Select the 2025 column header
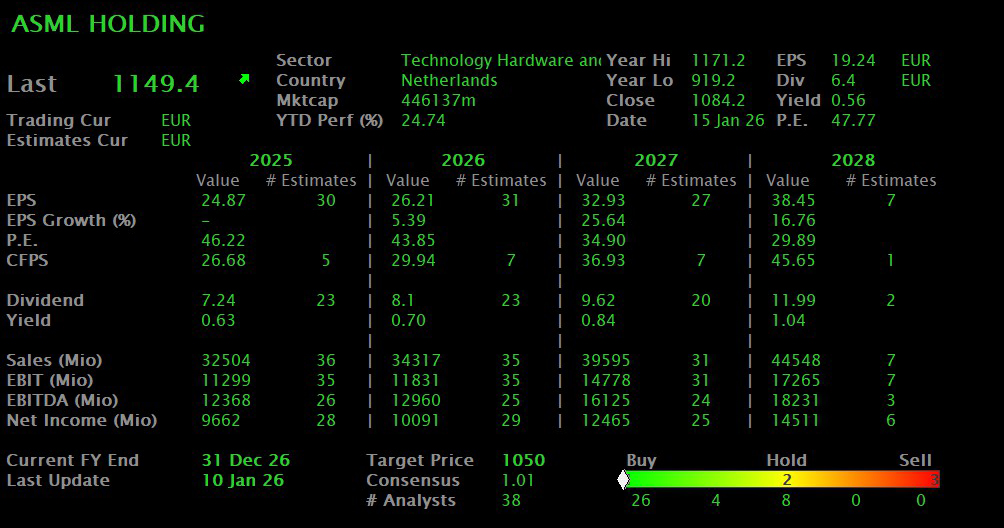Screen dimensions: 1004x528 [271, 160]
